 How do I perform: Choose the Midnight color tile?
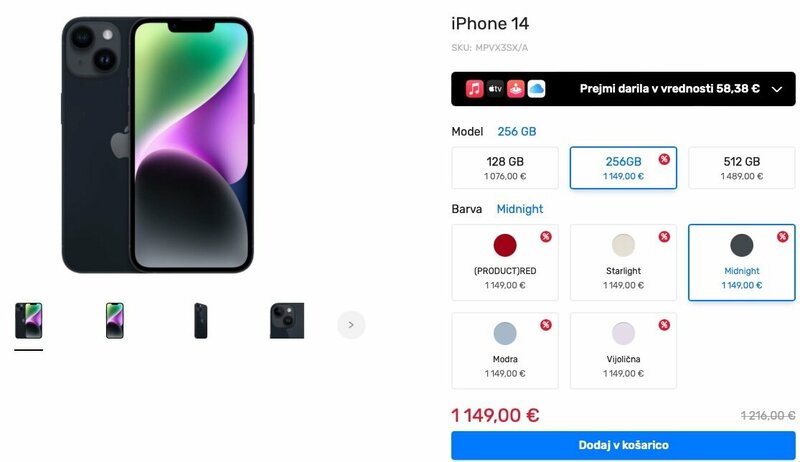[742, 263]
